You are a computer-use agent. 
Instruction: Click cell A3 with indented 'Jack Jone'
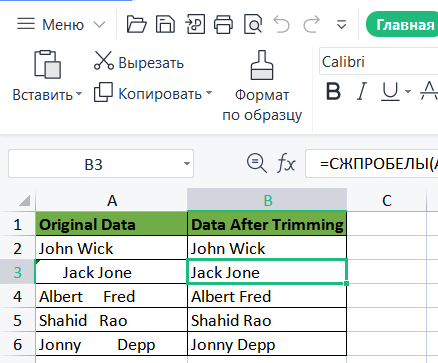(112, 272)
